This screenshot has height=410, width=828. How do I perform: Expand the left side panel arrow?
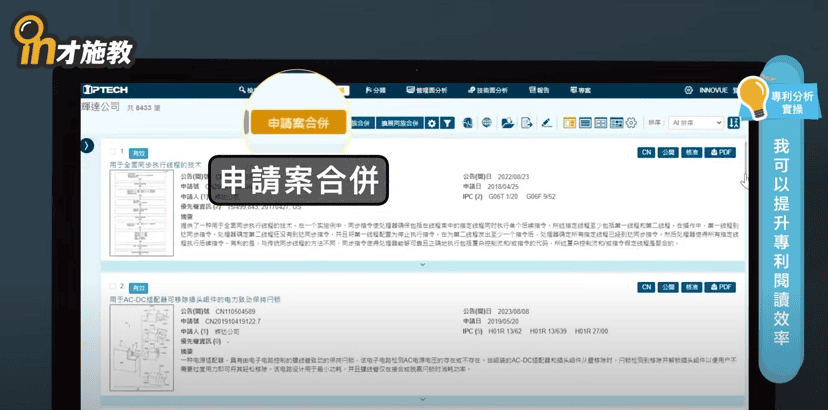point(88,145)
